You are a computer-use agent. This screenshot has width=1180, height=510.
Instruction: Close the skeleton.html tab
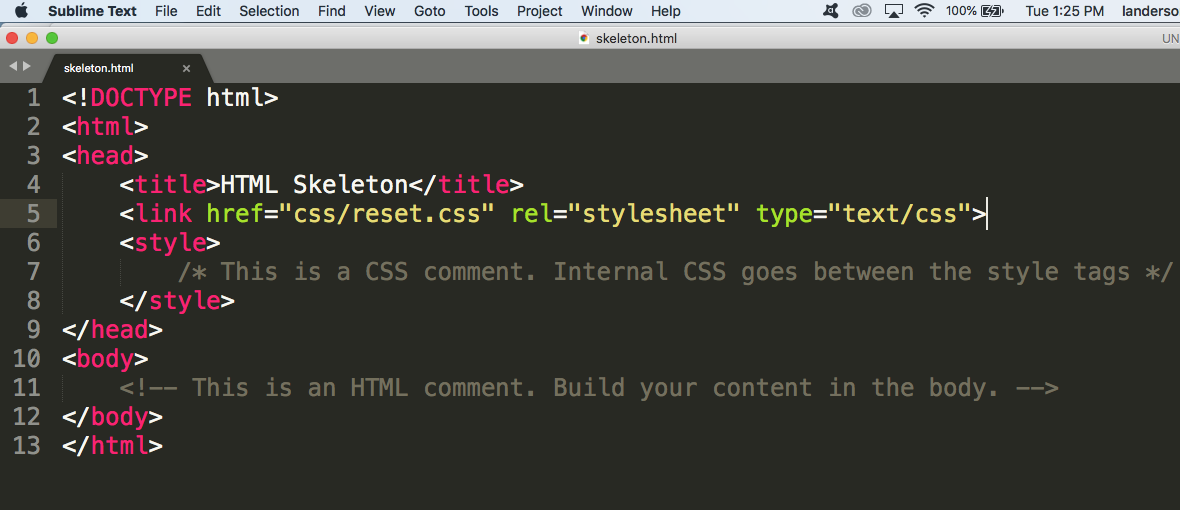click(x=187, y=68)
